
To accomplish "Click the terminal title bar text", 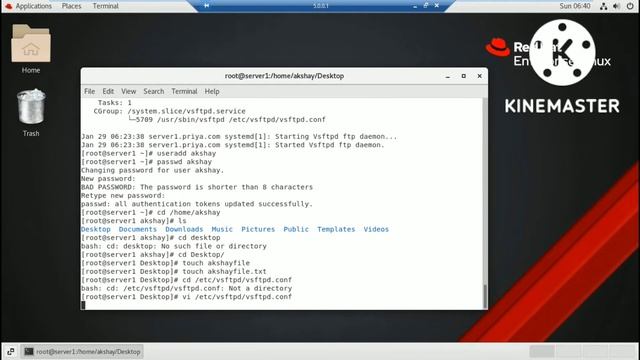I will 284,76.
